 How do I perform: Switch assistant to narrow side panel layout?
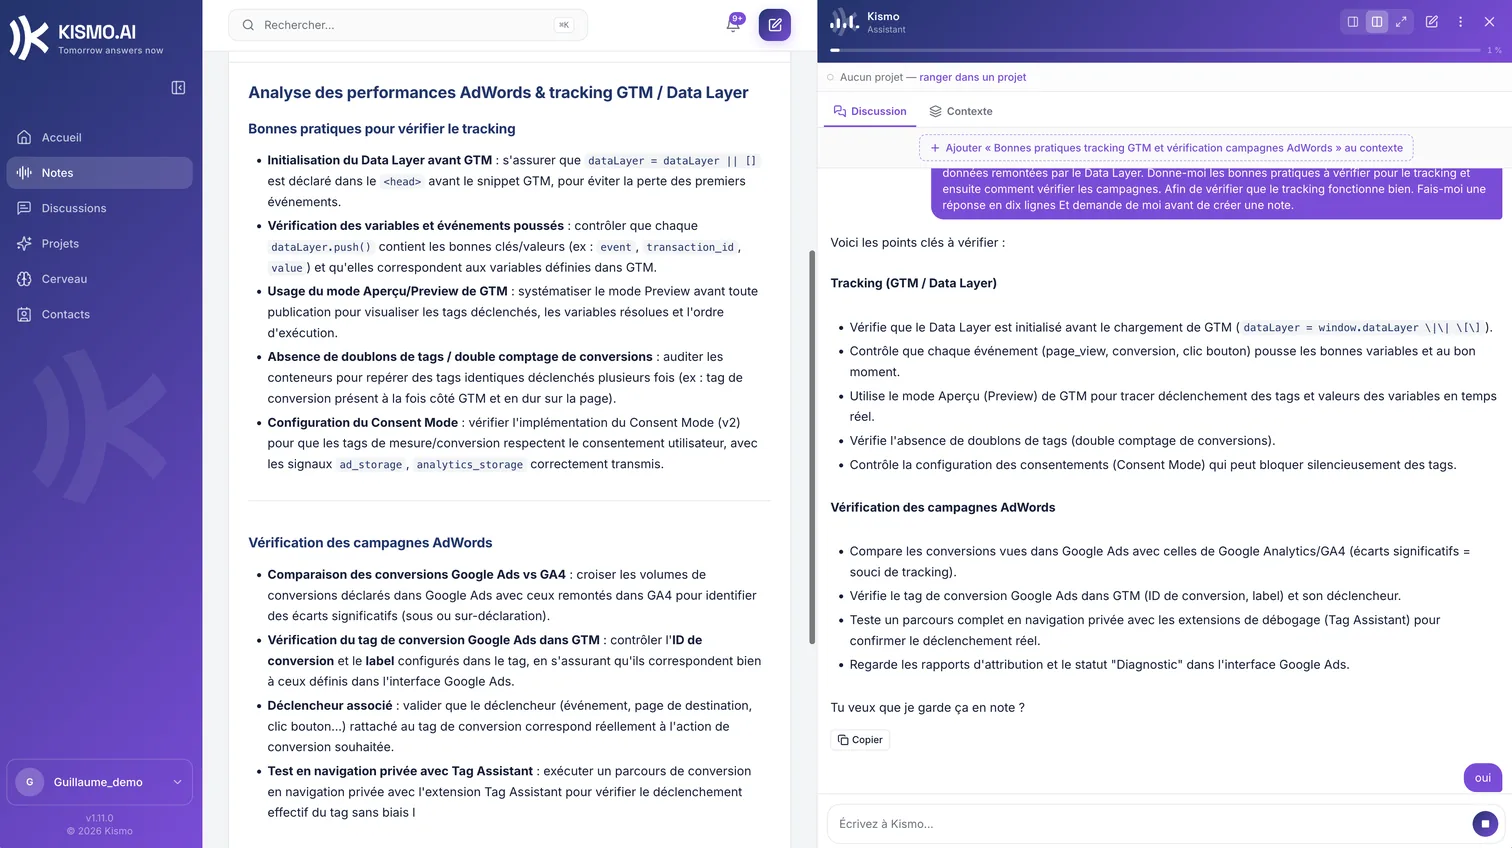(1353, 22)
